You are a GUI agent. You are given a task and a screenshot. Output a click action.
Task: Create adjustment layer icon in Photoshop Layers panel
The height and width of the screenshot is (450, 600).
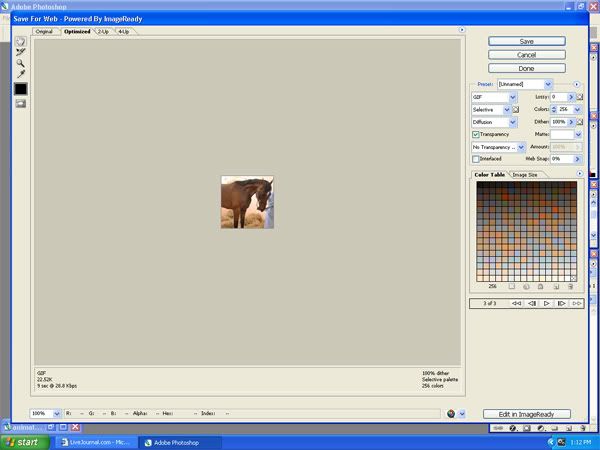540,428
